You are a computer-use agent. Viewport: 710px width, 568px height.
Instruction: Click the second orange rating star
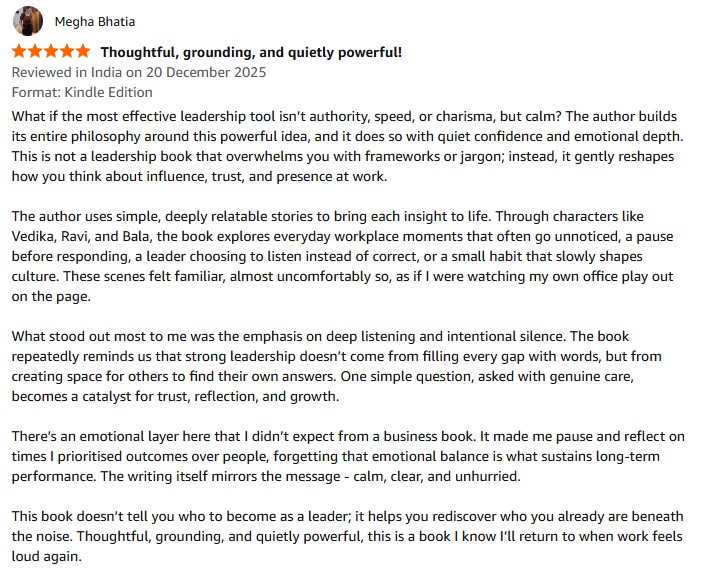(x=35, y=51)
